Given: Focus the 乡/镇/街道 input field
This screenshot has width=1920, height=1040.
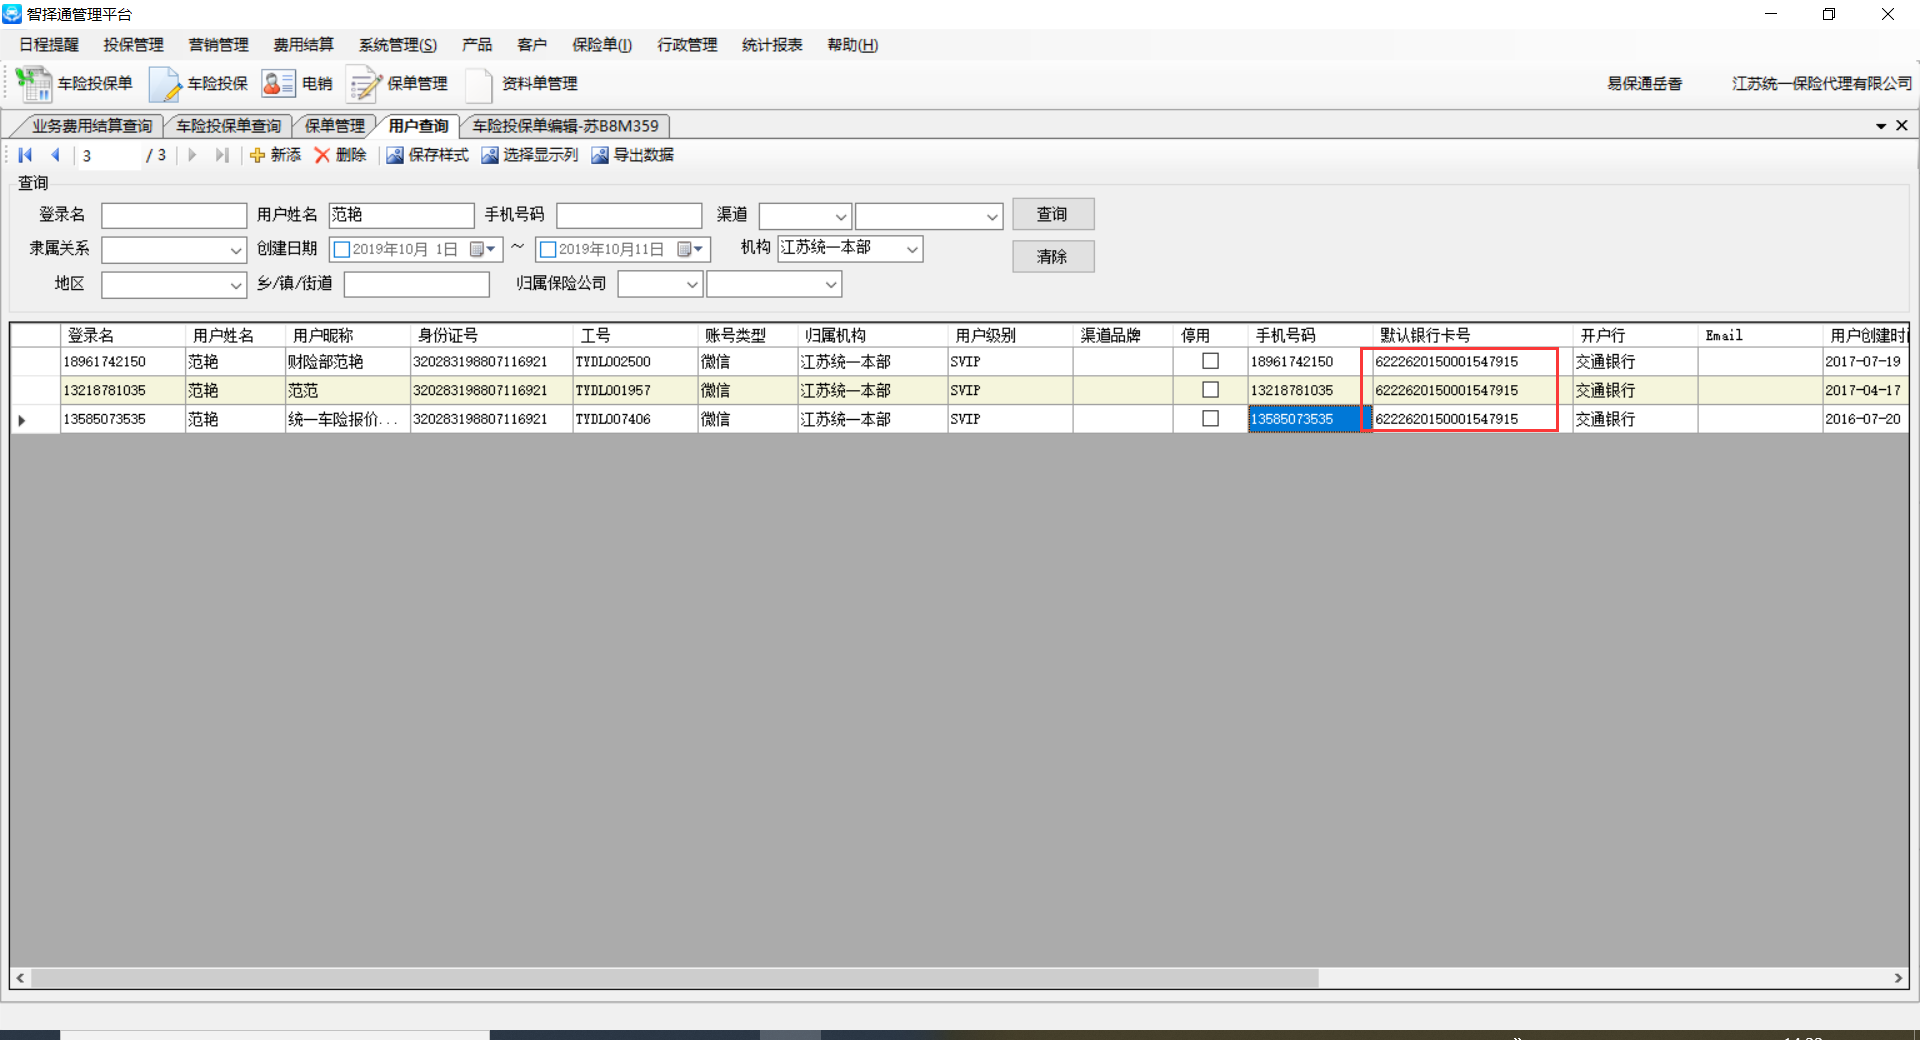Looking at the screenshot, I should pyautogui.click(x=417, y=285).
